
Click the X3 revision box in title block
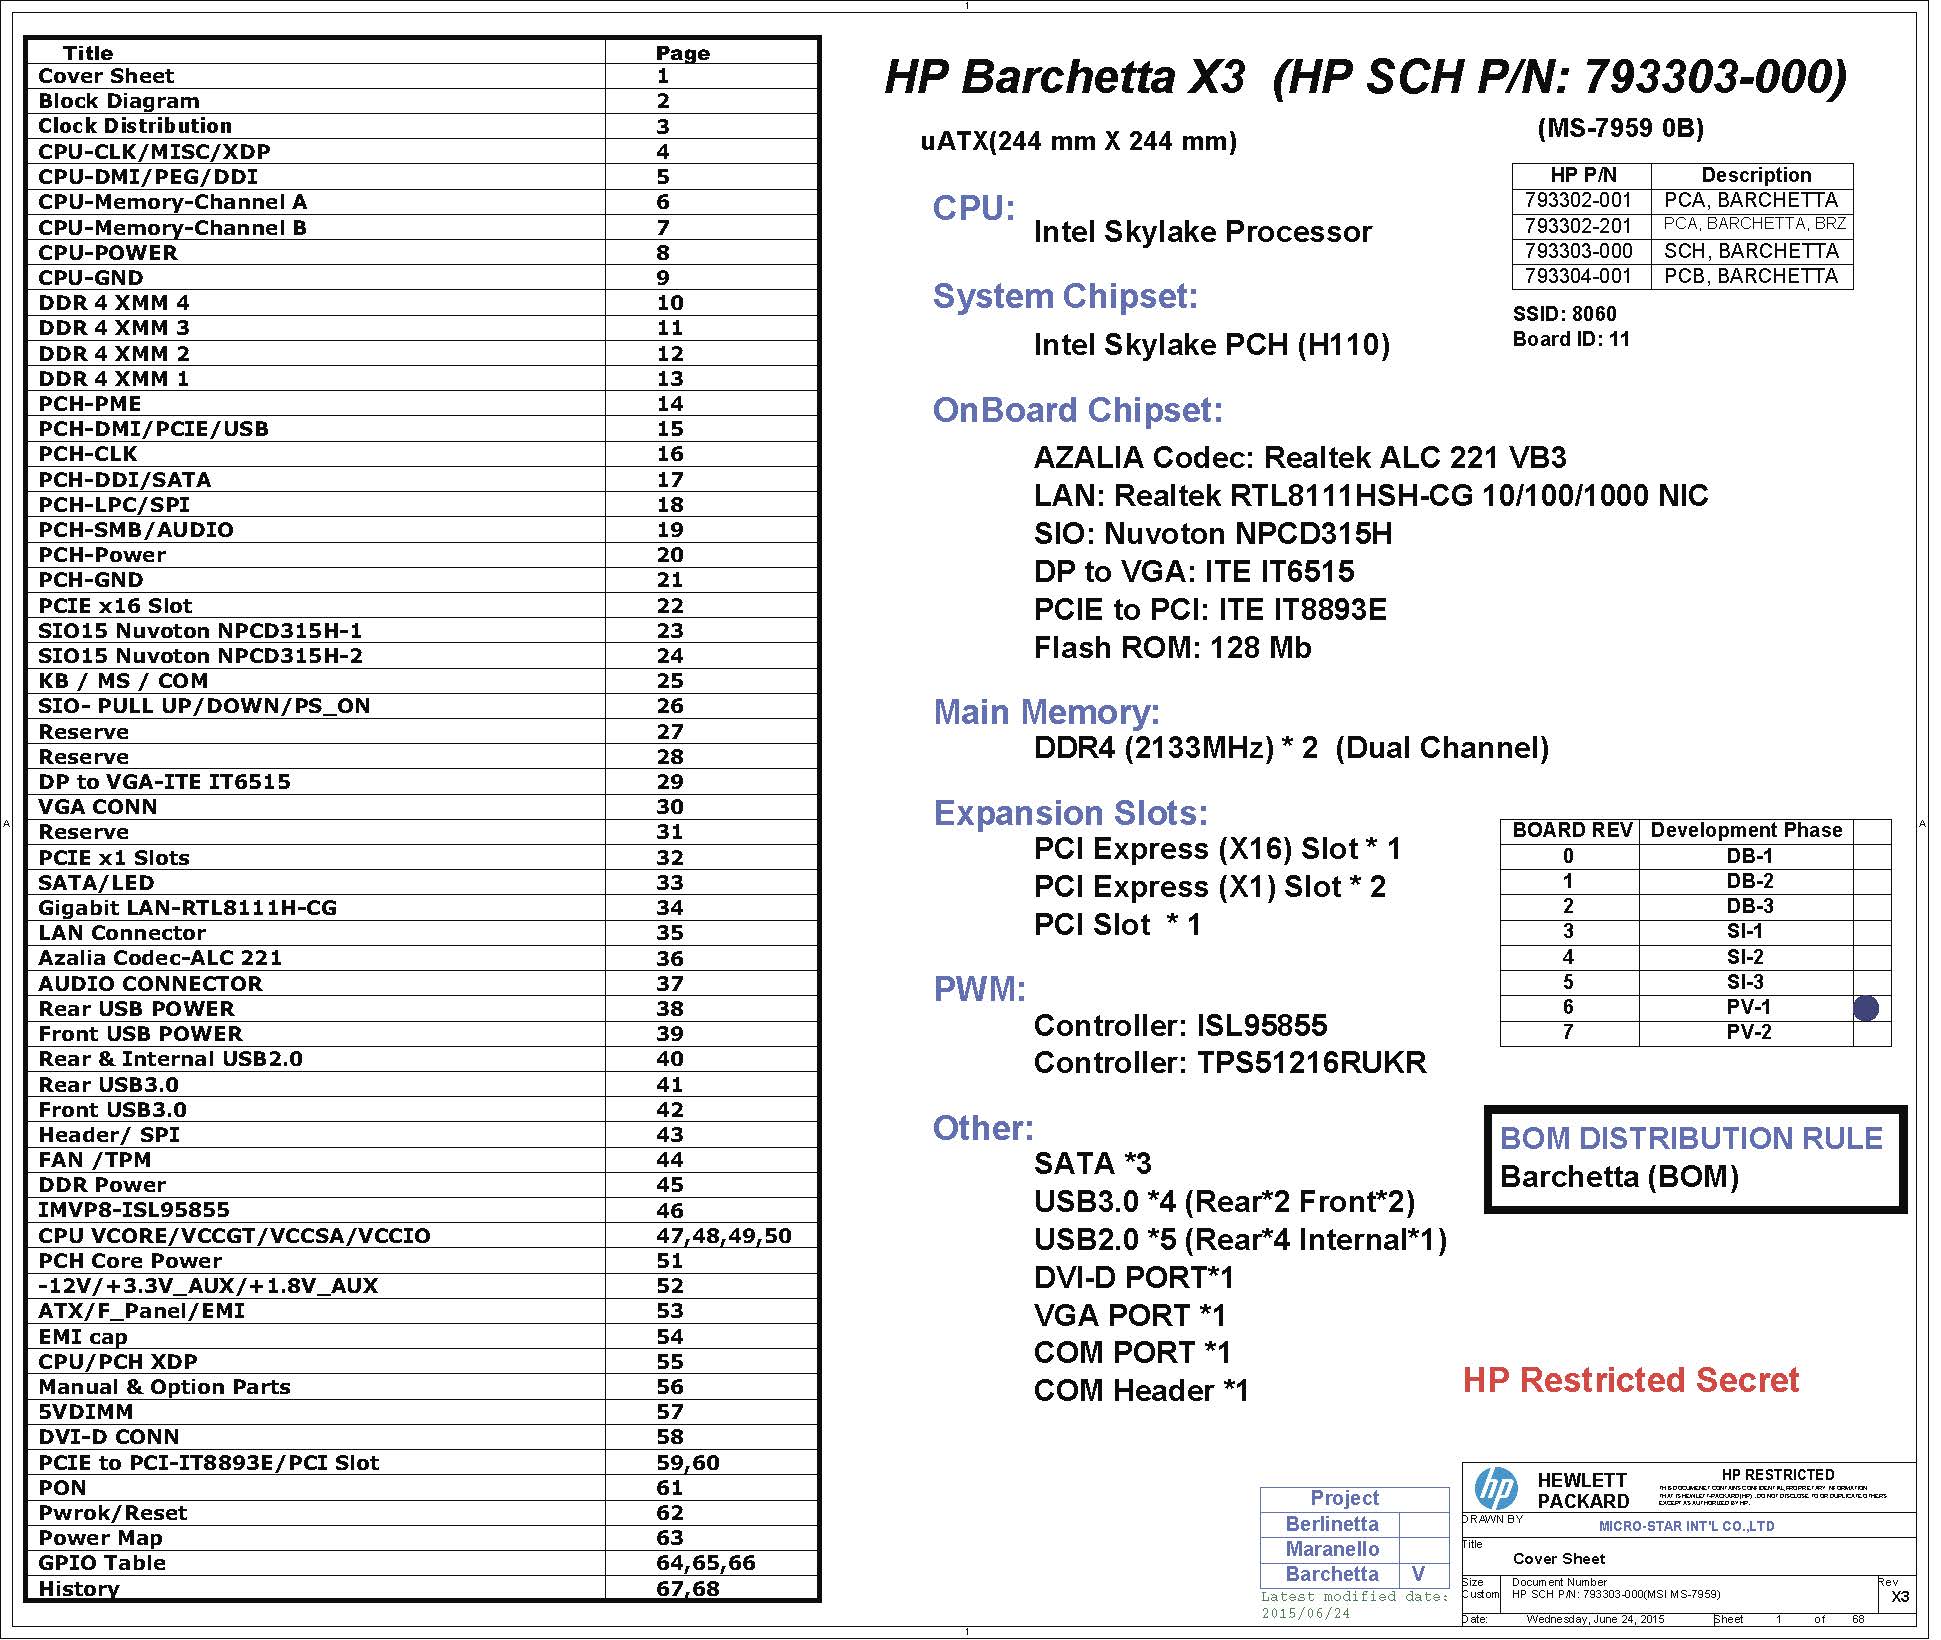1900,1597
